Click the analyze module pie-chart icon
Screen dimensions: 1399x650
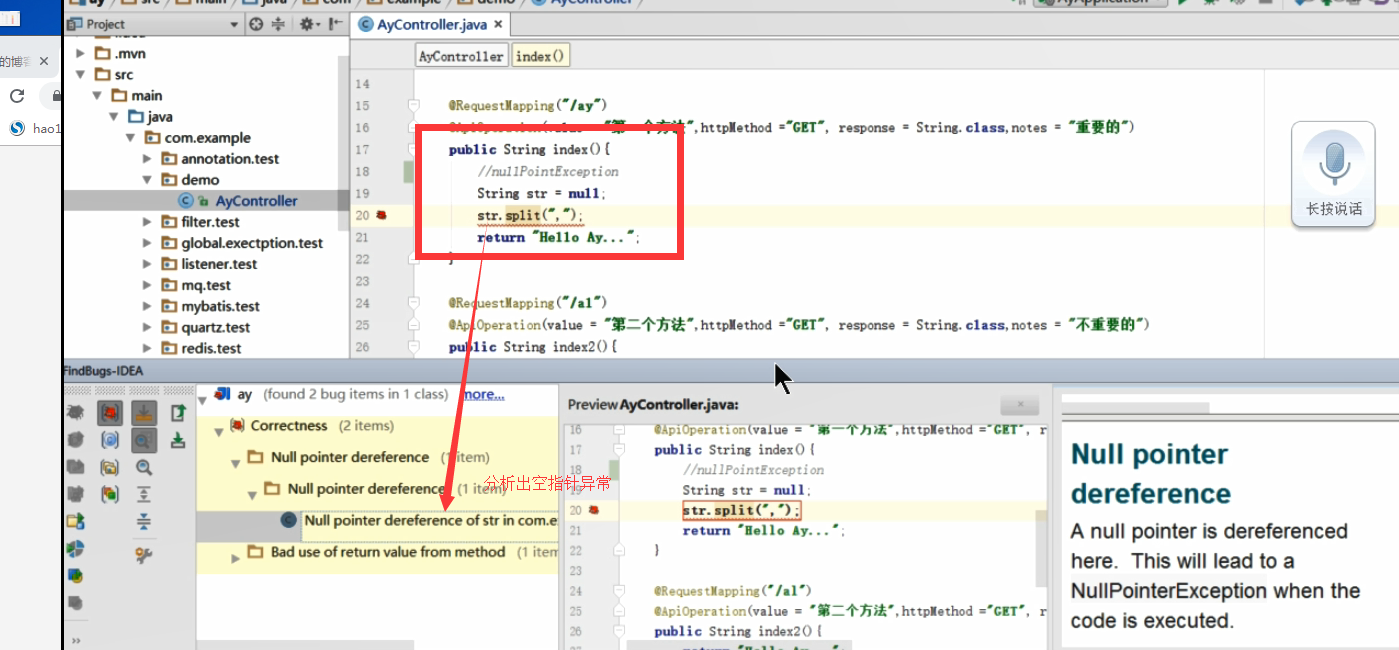click(76, 549)
